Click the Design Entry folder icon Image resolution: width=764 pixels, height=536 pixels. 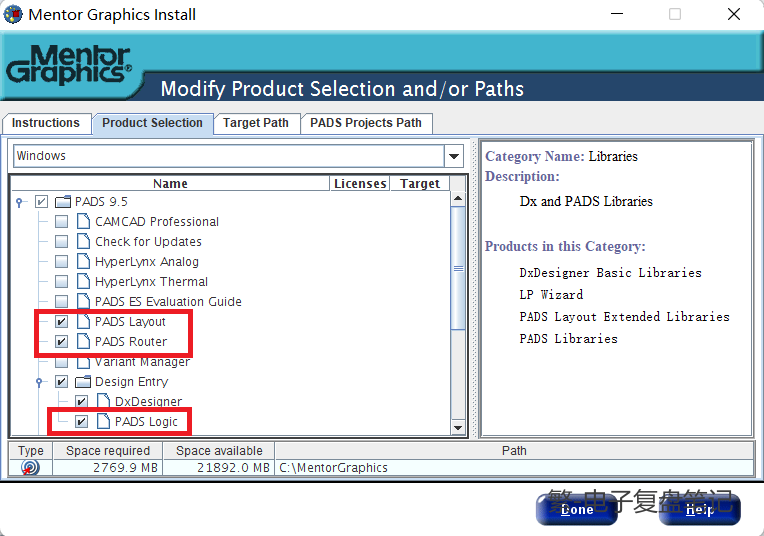[x=83, y=381]
